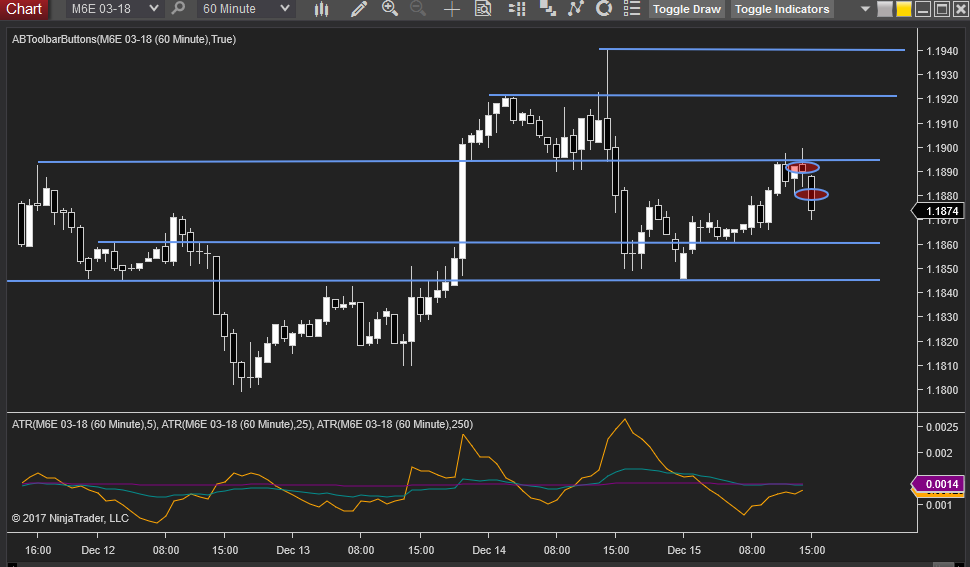Screen dimensions: 970x567
Task: Click the © 2017 NinjaTrader, LLC text
Action: click(70, 518)
